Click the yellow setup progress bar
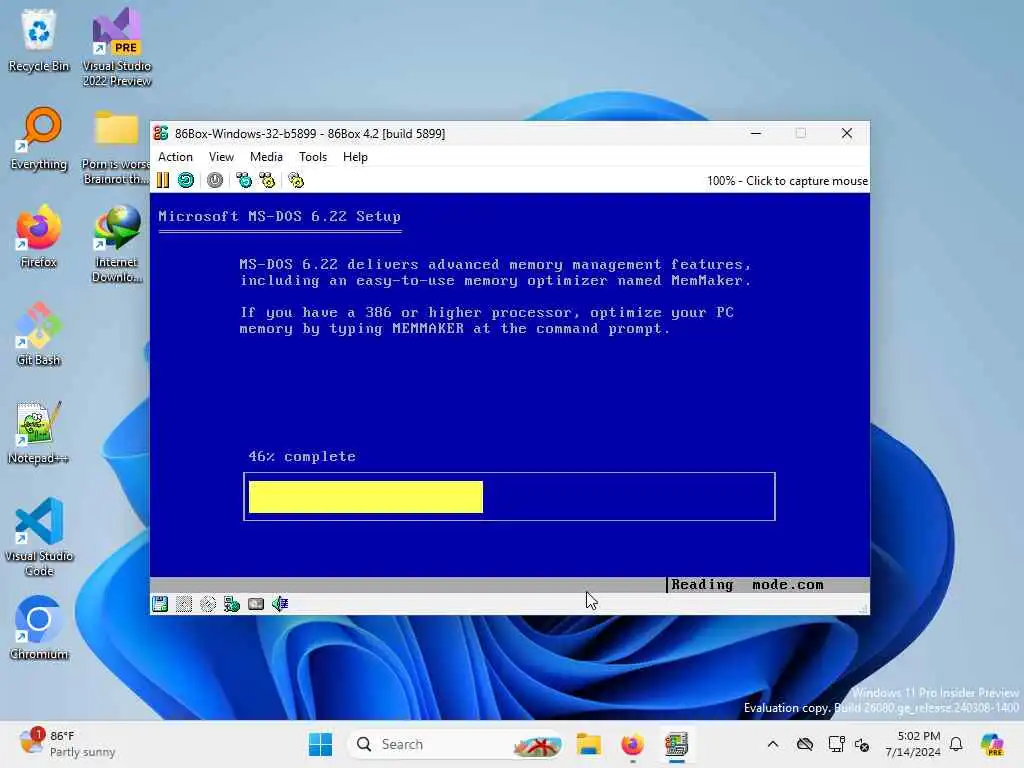This screenshot has width=1024, height=768. pyautogui.click(x=366, y=497)
